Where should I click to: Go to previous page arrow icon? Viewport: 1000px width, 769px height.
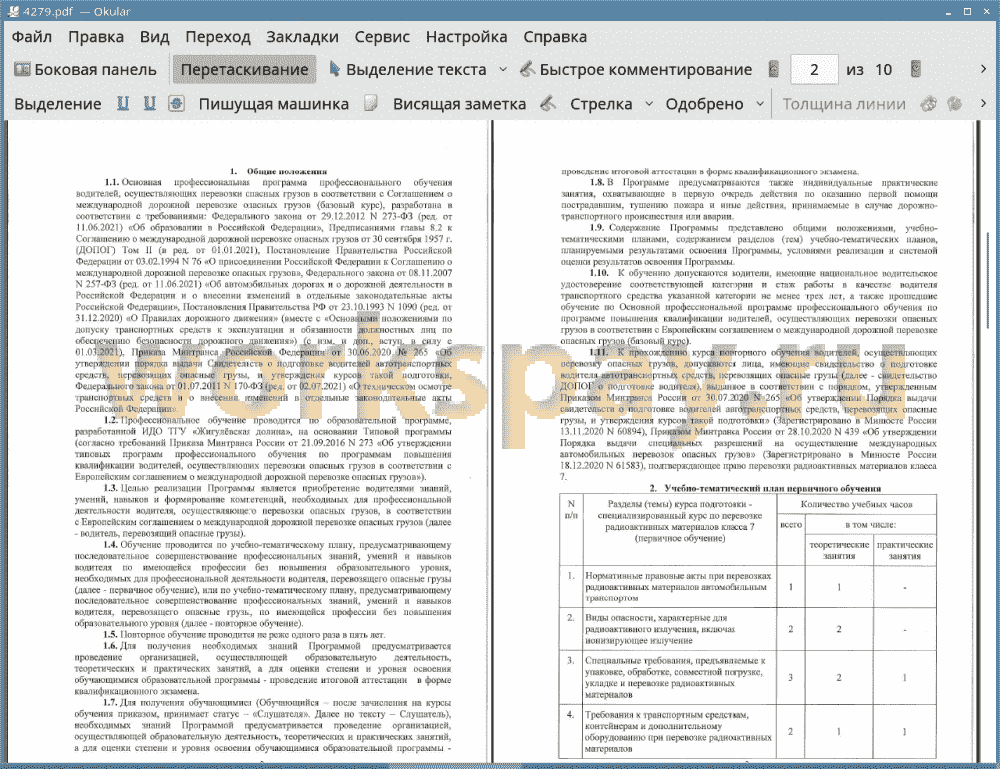coord(774,70)
